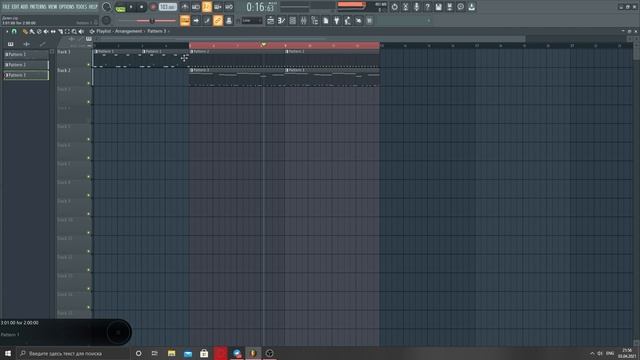Open the Browser shortcut icon

pyautogui.click(x=315, y=20)
